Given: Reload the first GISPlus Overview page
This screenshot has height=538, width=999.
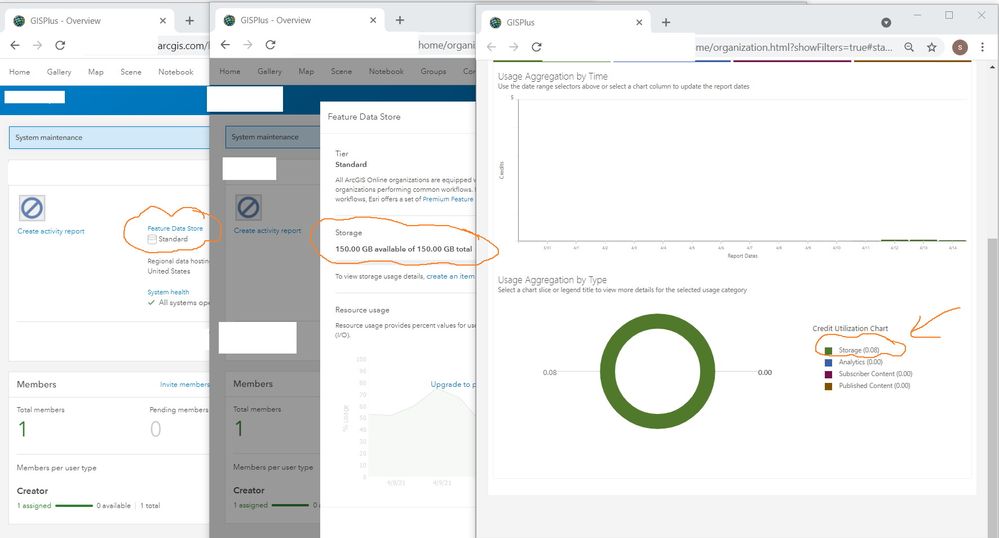Looking at the screenshot, I should [x=60, y=45].
